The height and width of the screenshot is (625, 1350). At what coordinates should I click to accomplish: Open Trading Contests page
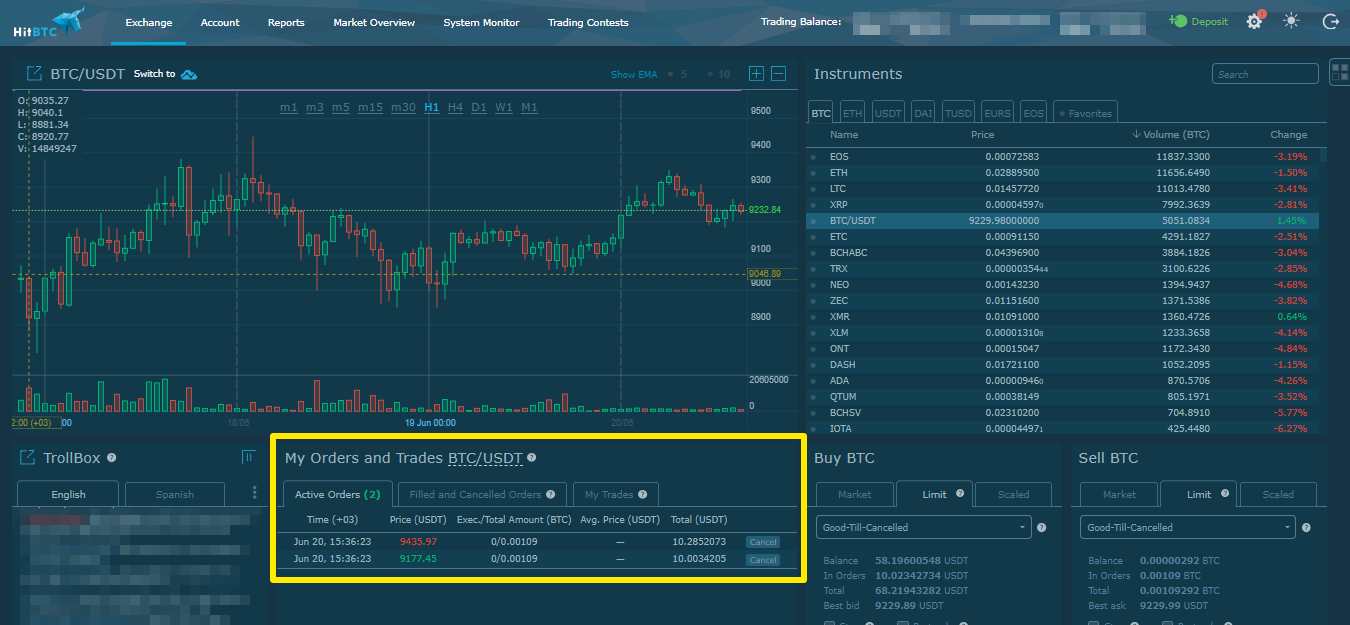(x=588, y=22)
